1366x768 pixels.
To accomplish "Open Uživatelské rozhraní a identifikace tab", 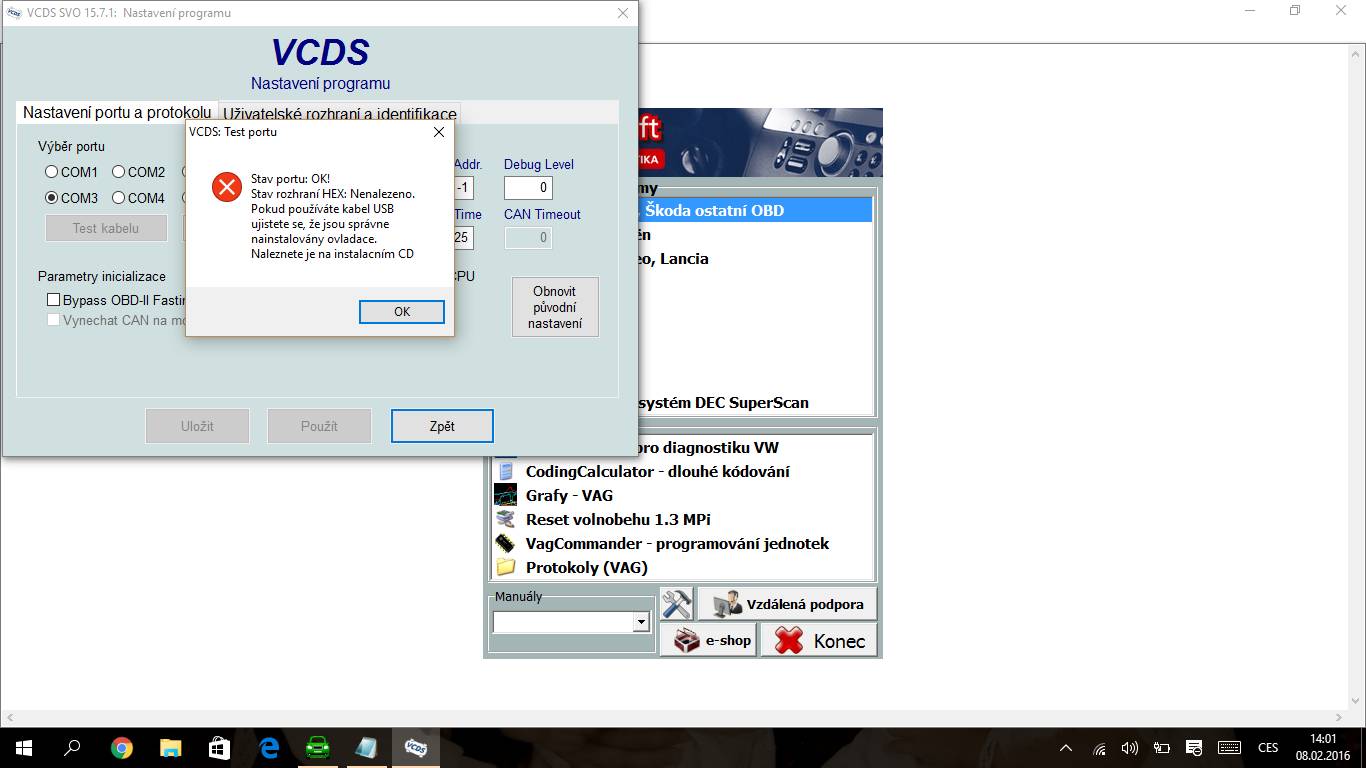I will [340, 114].
